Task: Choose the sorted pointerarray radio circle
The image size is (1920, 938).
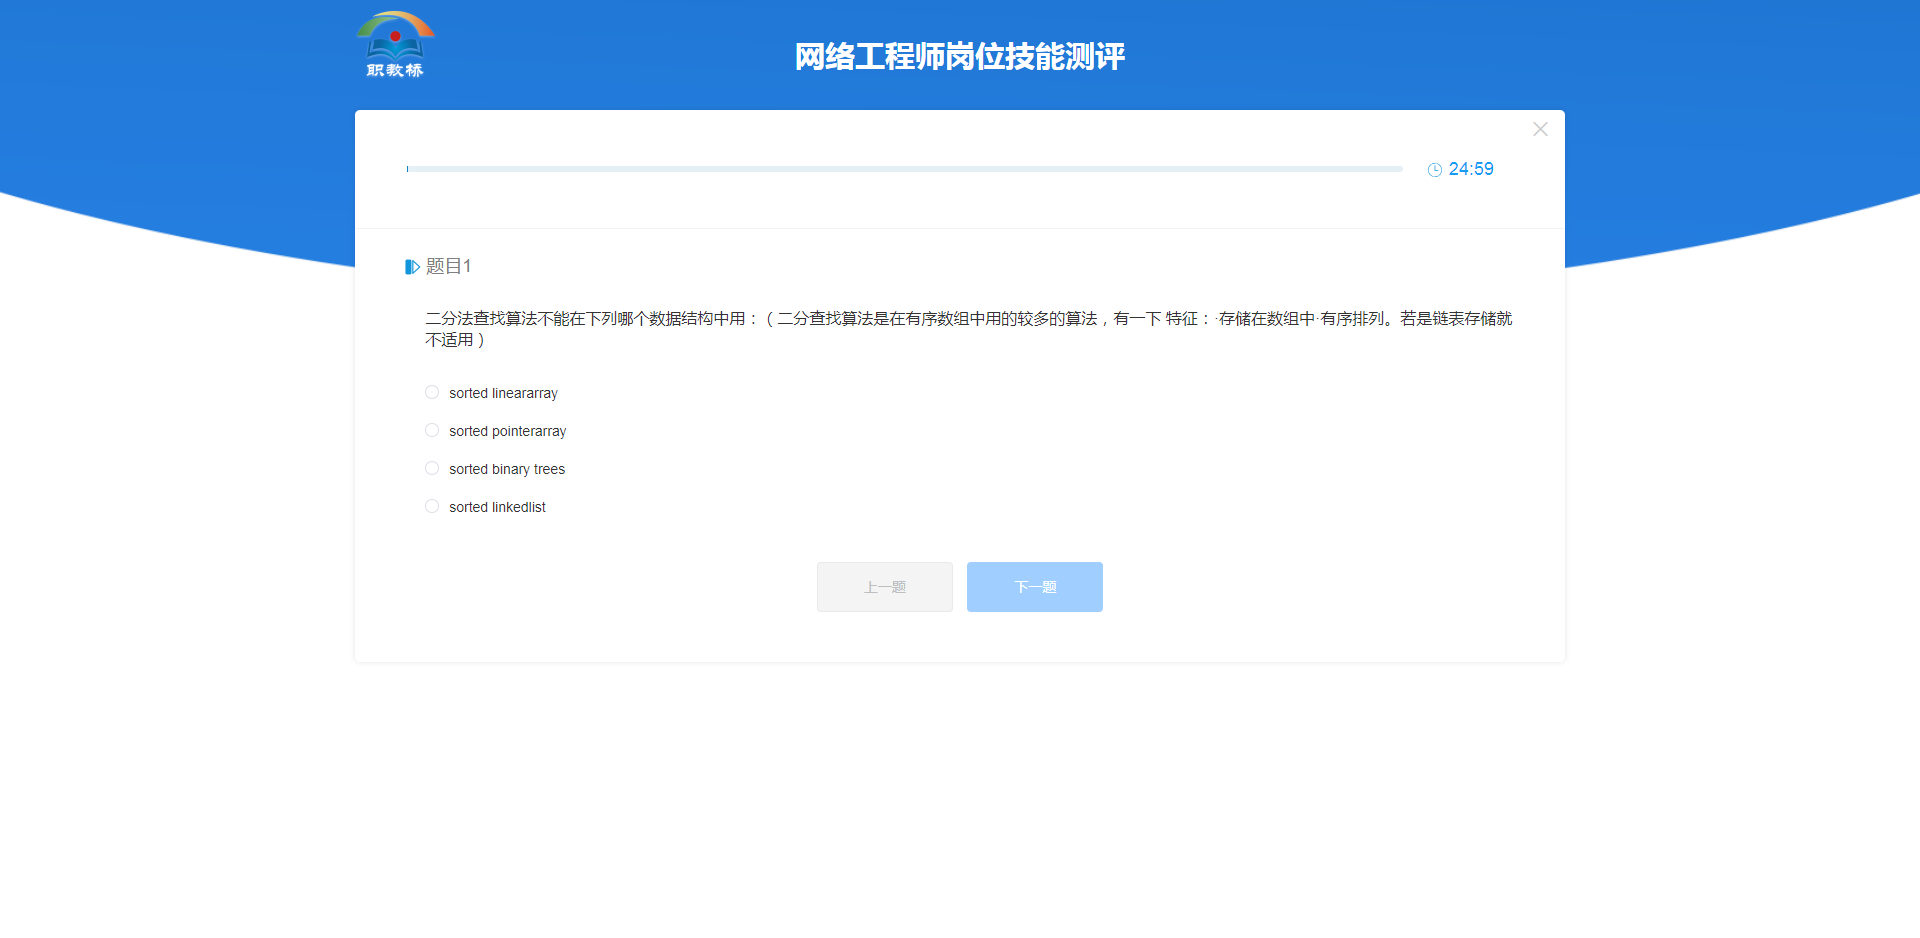Action: [432, 431]
